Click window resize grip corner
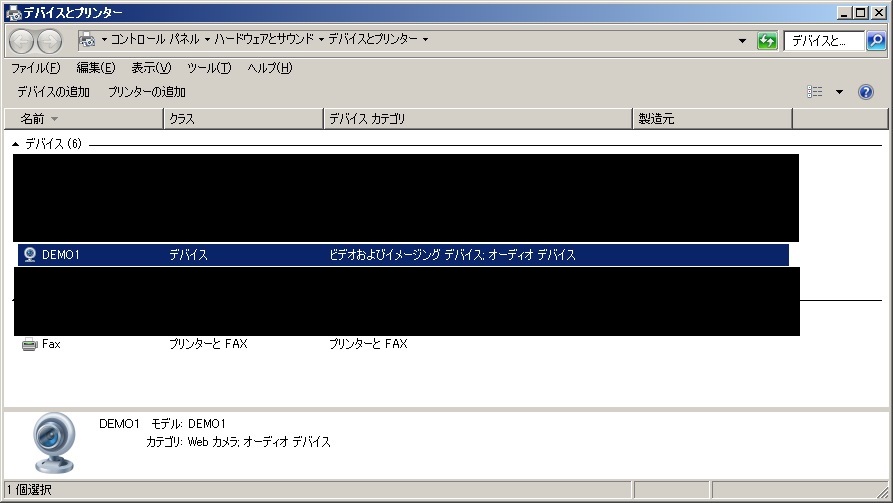The image size is (893, 503). tap(883, 493)
